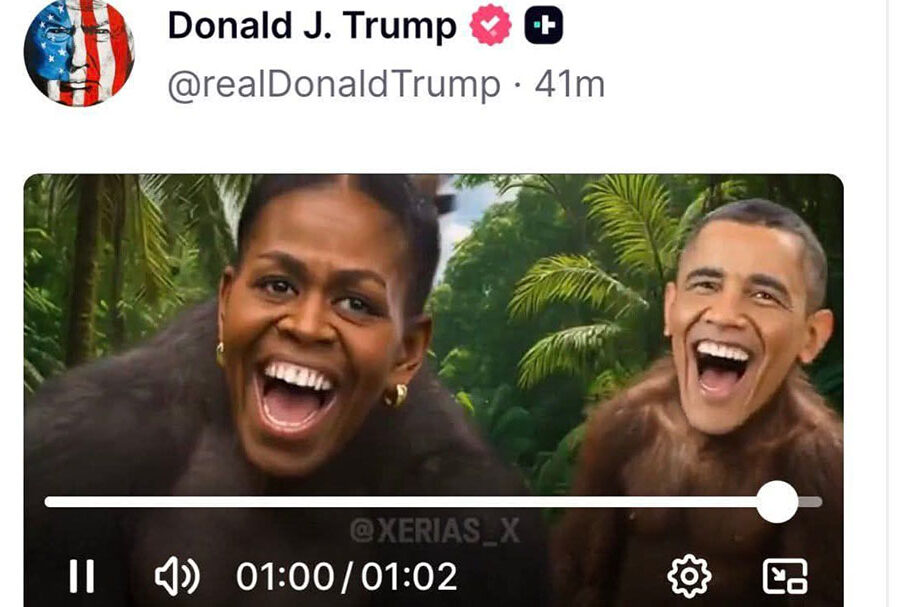Open the Donald J. Trump display name

click(312, 26)
